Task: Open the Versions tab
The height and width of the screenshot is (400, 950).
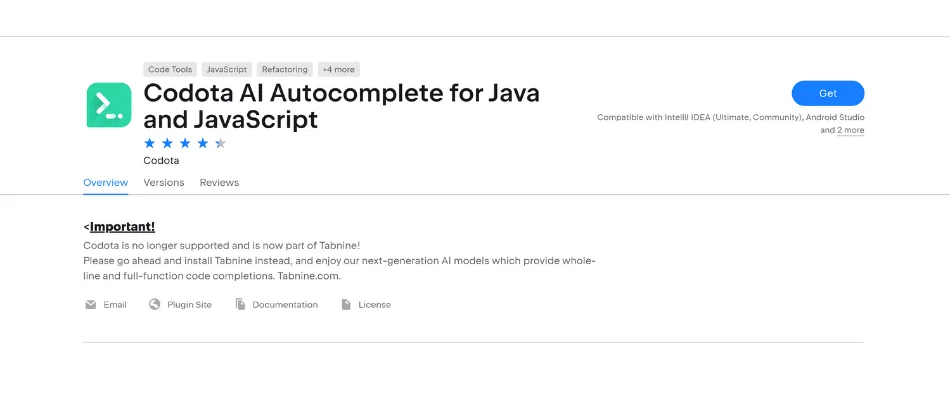Action: click(x=164, y=183)
